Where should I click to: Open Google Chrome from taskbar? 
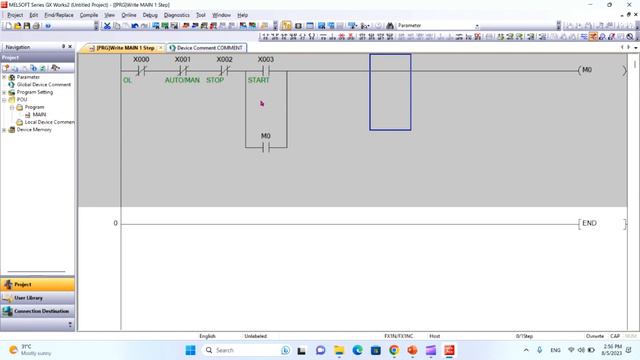[394, 350]
